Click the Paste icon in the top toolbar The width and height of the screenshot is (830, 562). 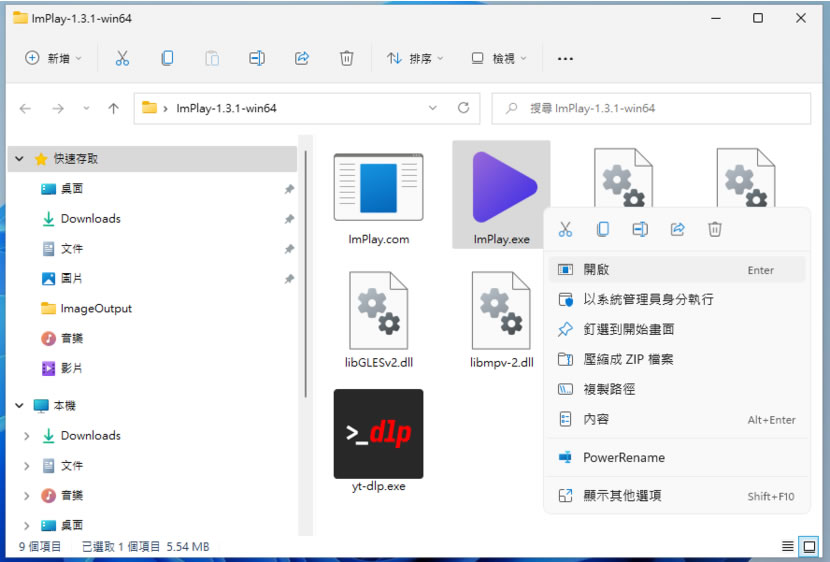212,58
